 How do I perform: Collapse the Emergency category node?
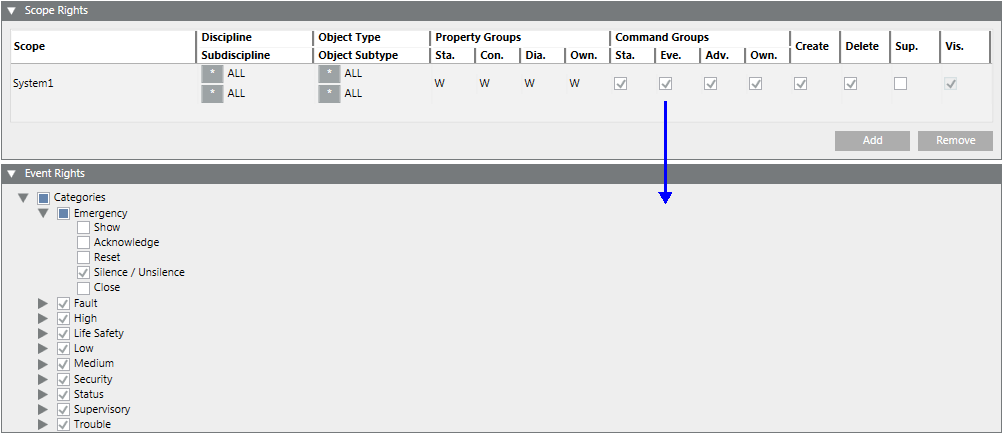44,213
